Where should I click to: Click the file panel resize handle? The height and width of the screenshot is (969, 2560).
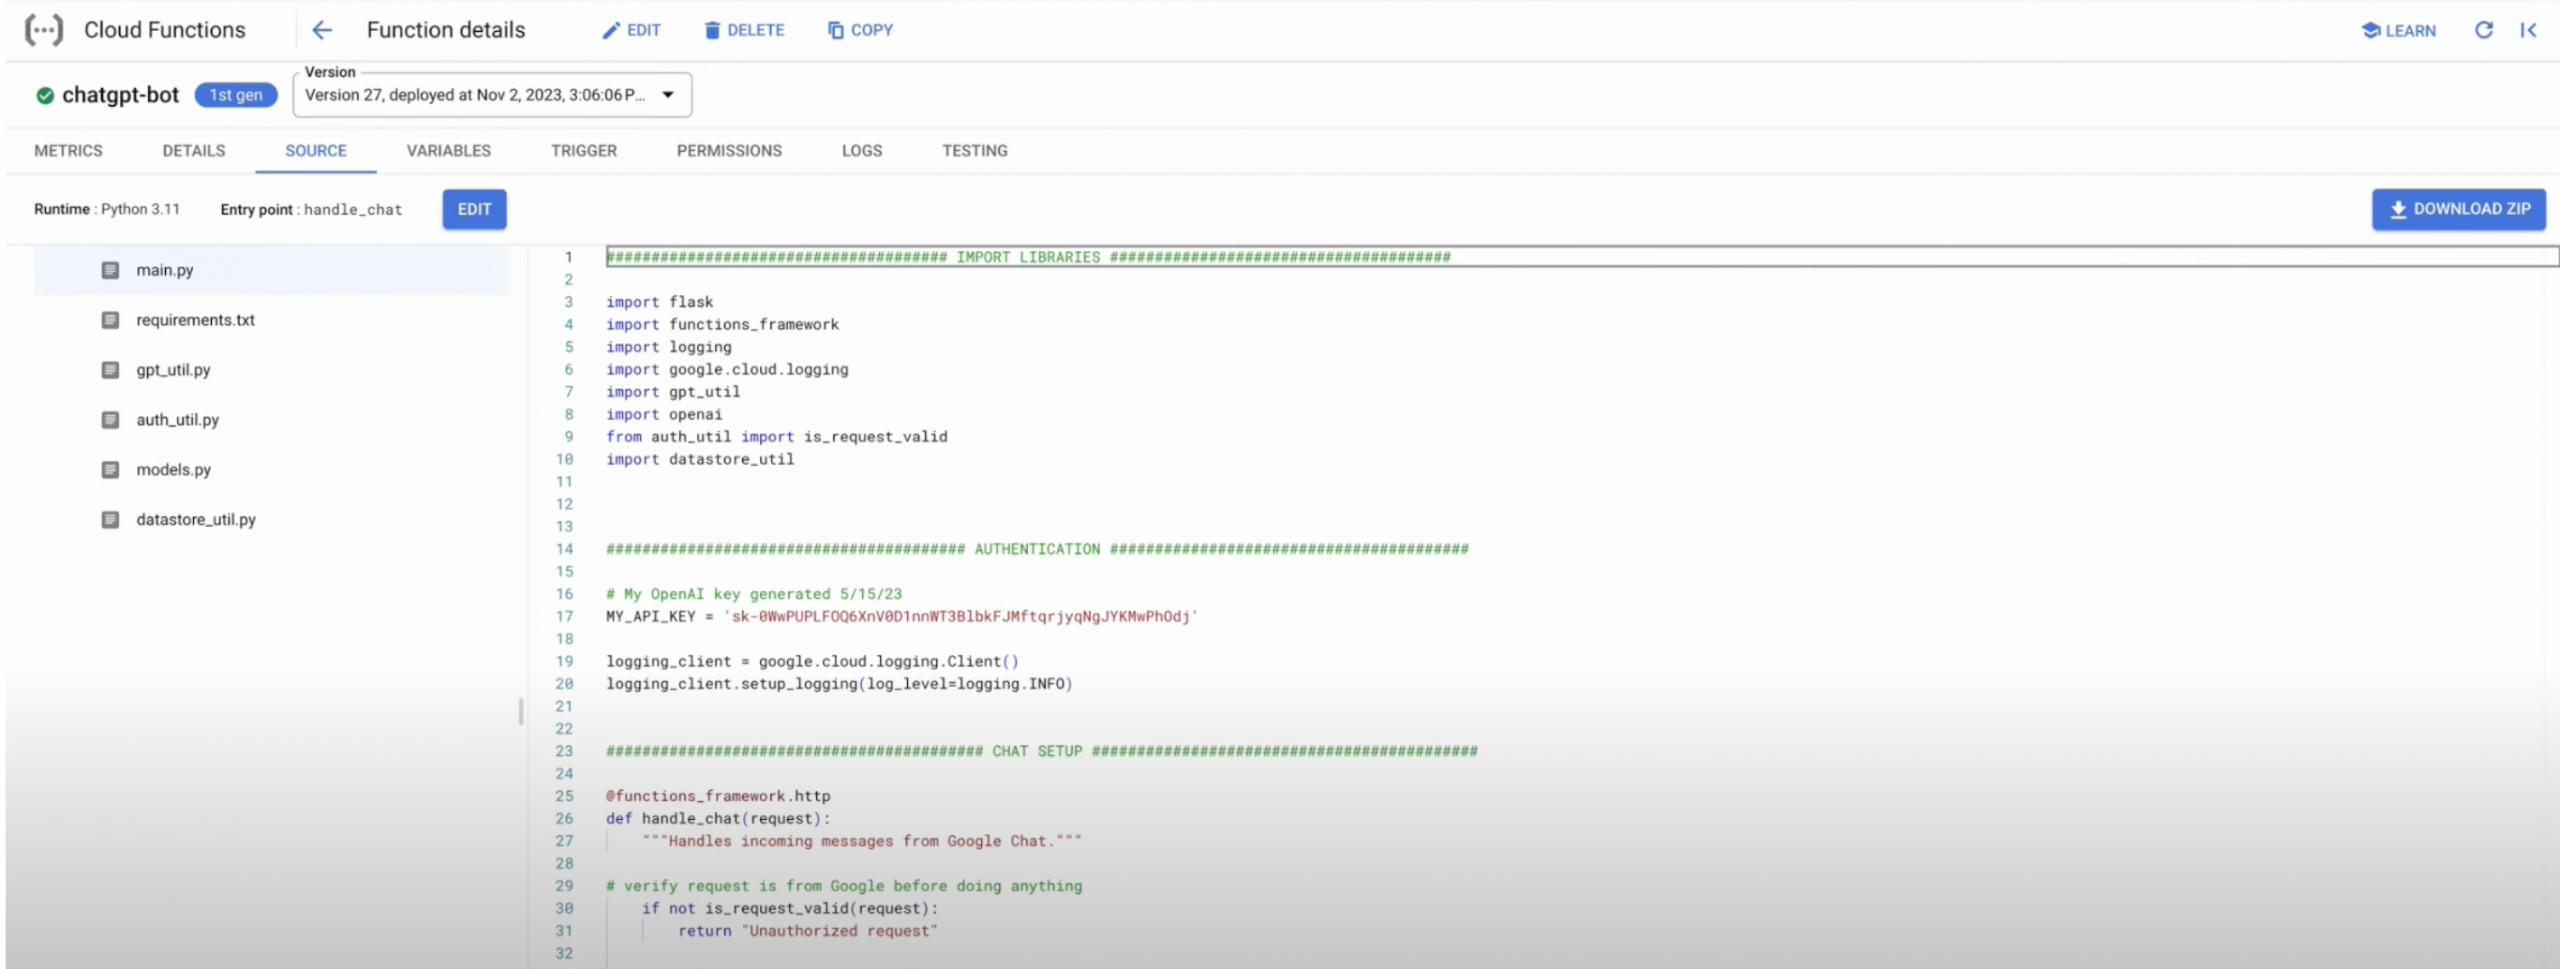521,711
